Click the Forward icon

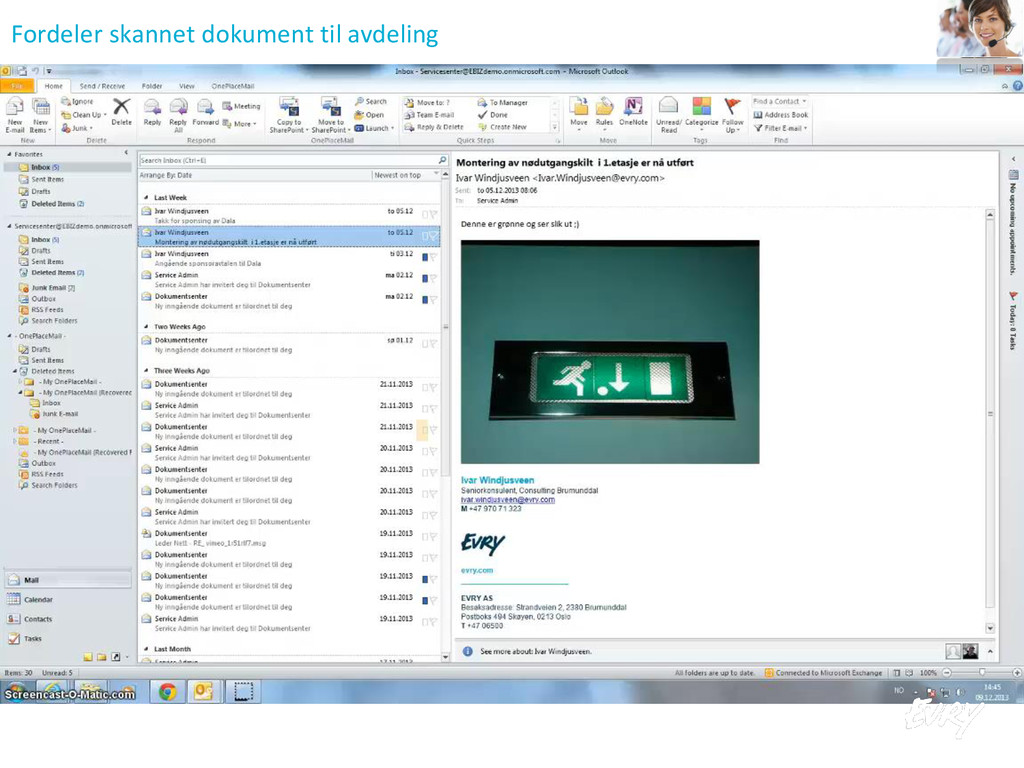click(205, 107)
